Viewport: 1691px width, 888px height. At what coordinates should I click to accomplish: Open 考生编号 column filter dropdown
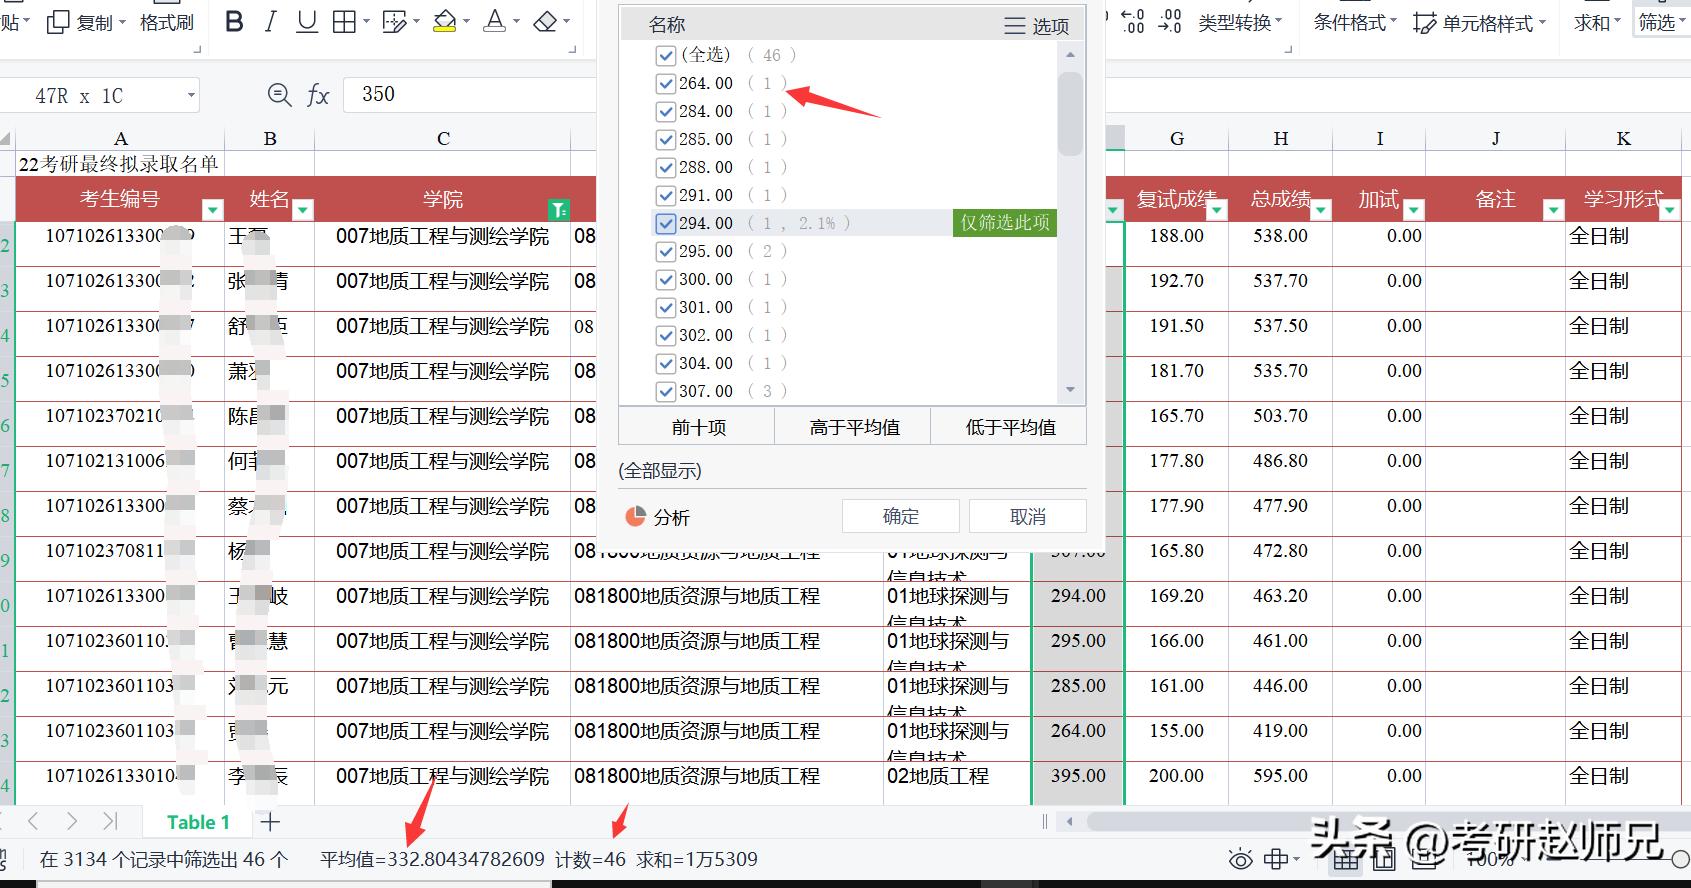pos(212,209)
